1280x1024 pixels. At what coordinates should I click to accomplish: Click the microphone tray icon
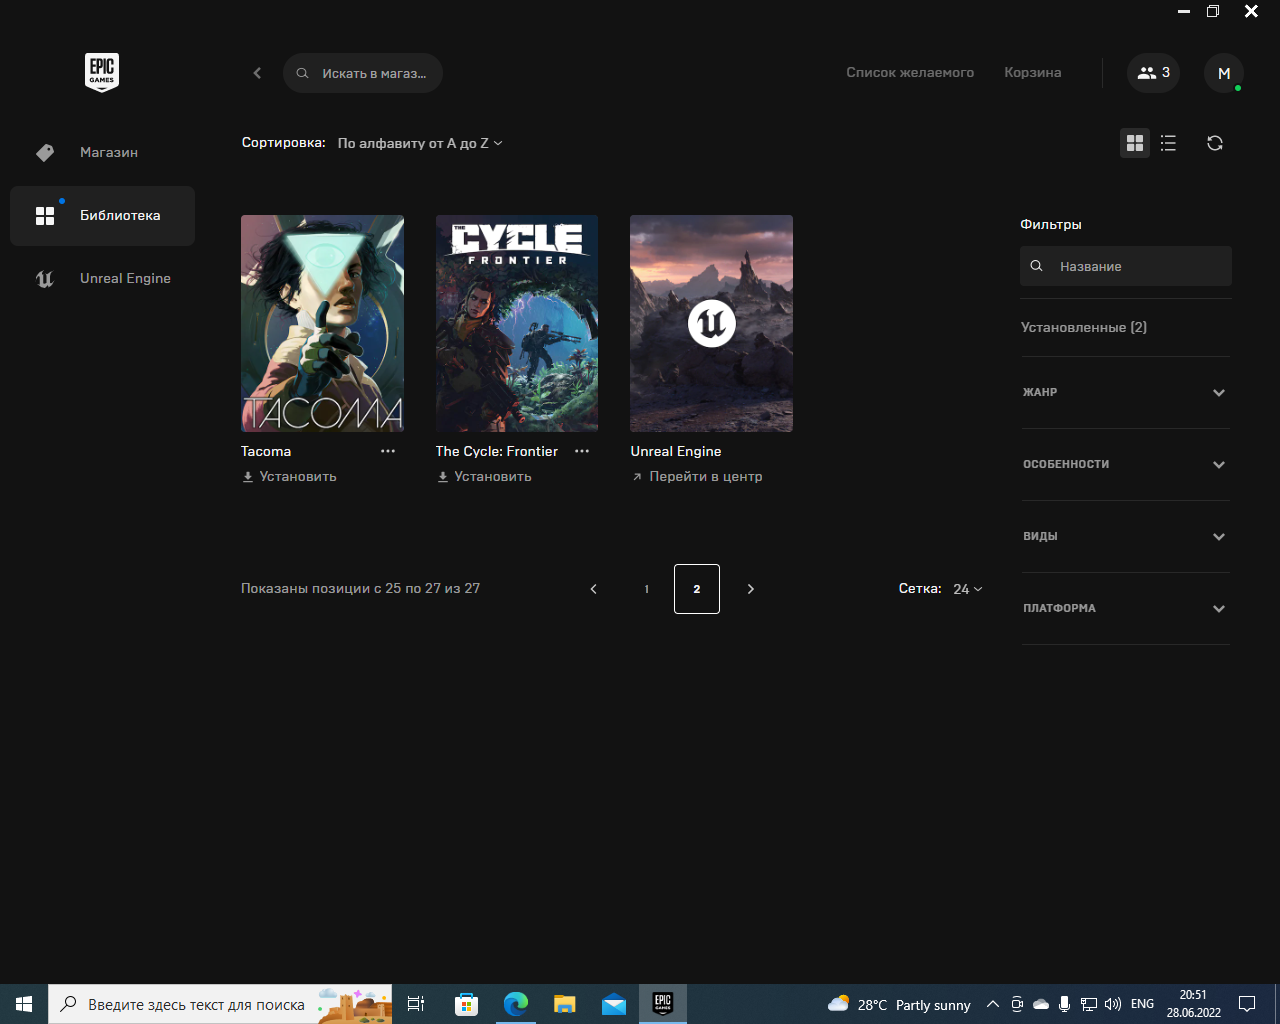click(x=1065, y=1004)
